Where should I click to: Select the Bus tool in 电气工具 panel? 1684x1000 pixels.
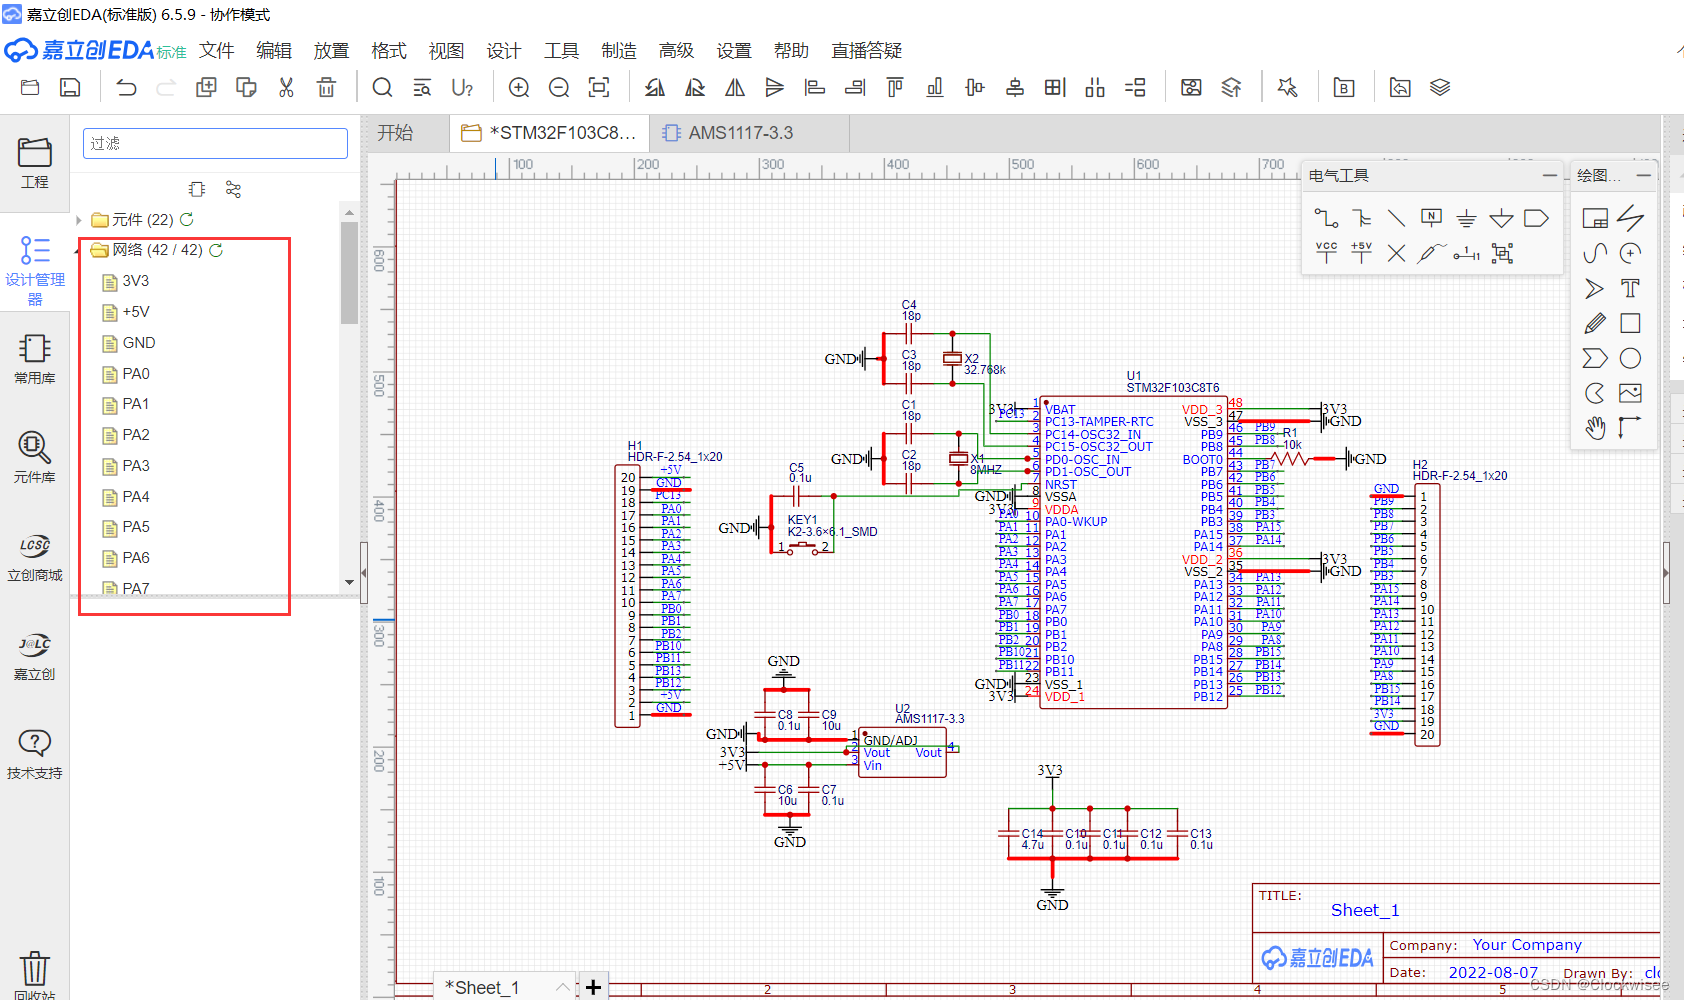tap(1361, 218)
